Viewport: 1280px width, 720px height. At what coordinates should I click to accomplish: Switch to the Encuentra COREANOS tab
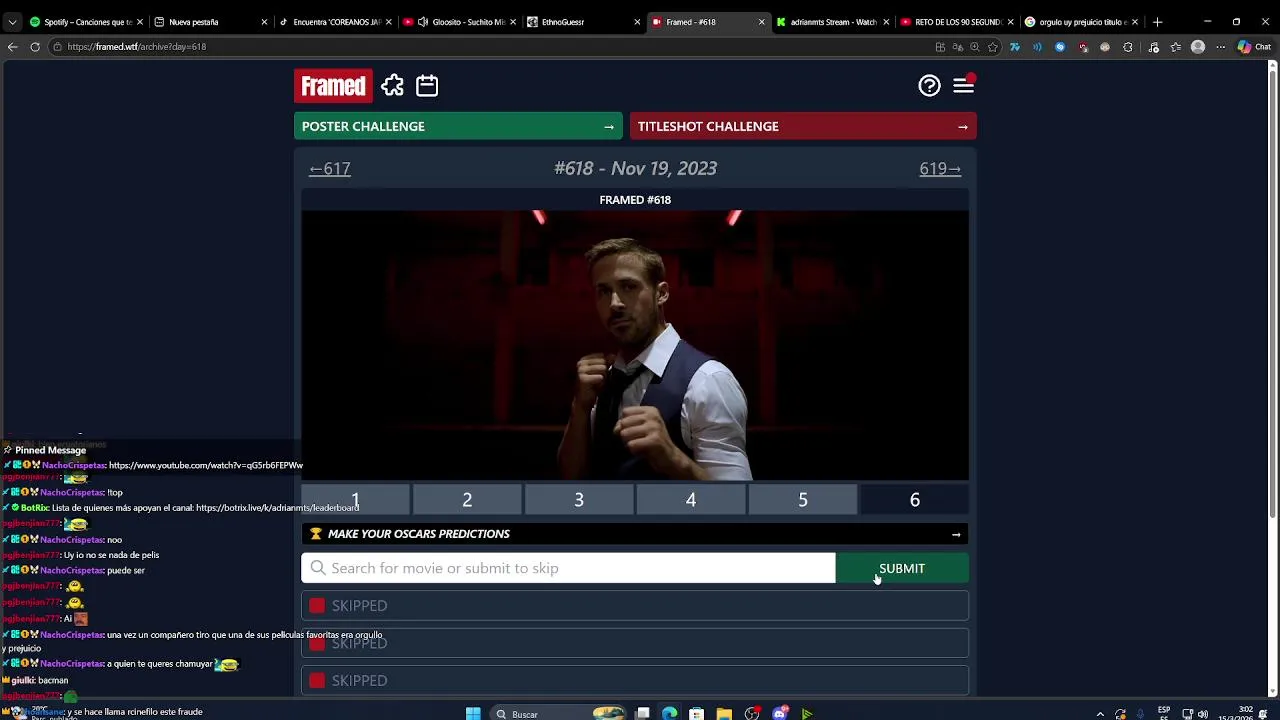coord(336,22)
